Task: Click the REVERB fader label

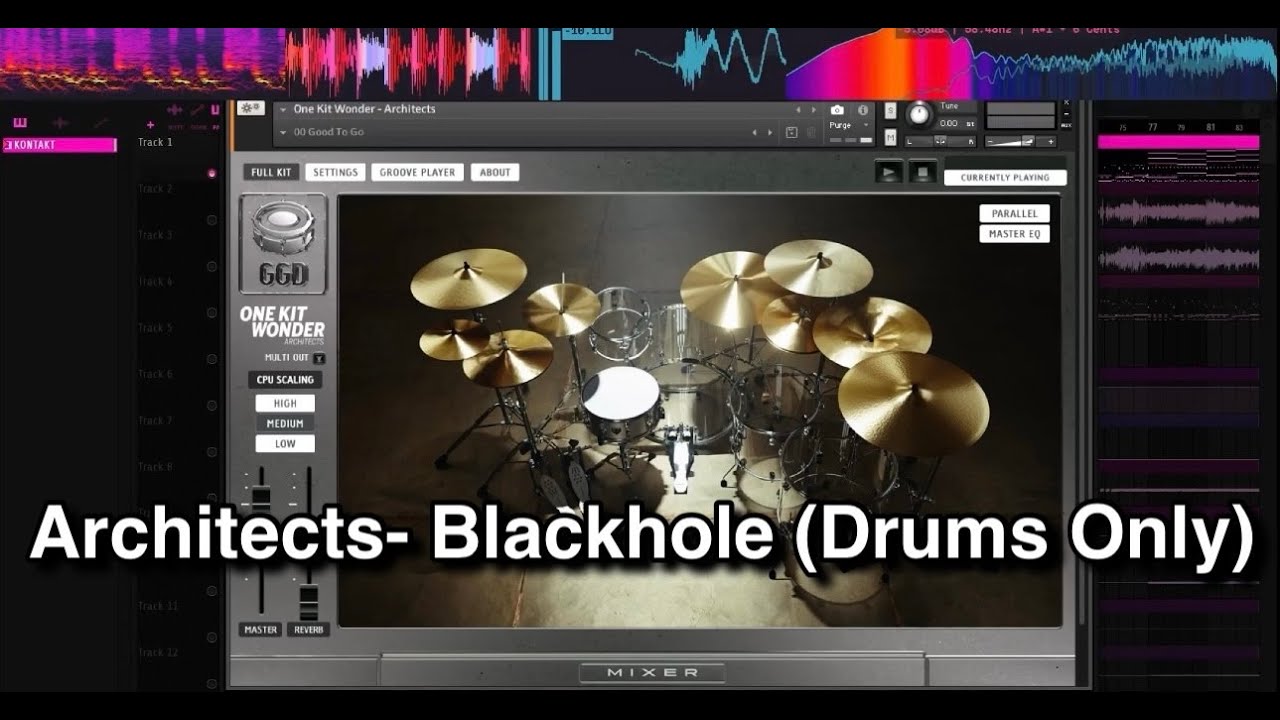Action: pyautogui.click(x=308, y=629)
